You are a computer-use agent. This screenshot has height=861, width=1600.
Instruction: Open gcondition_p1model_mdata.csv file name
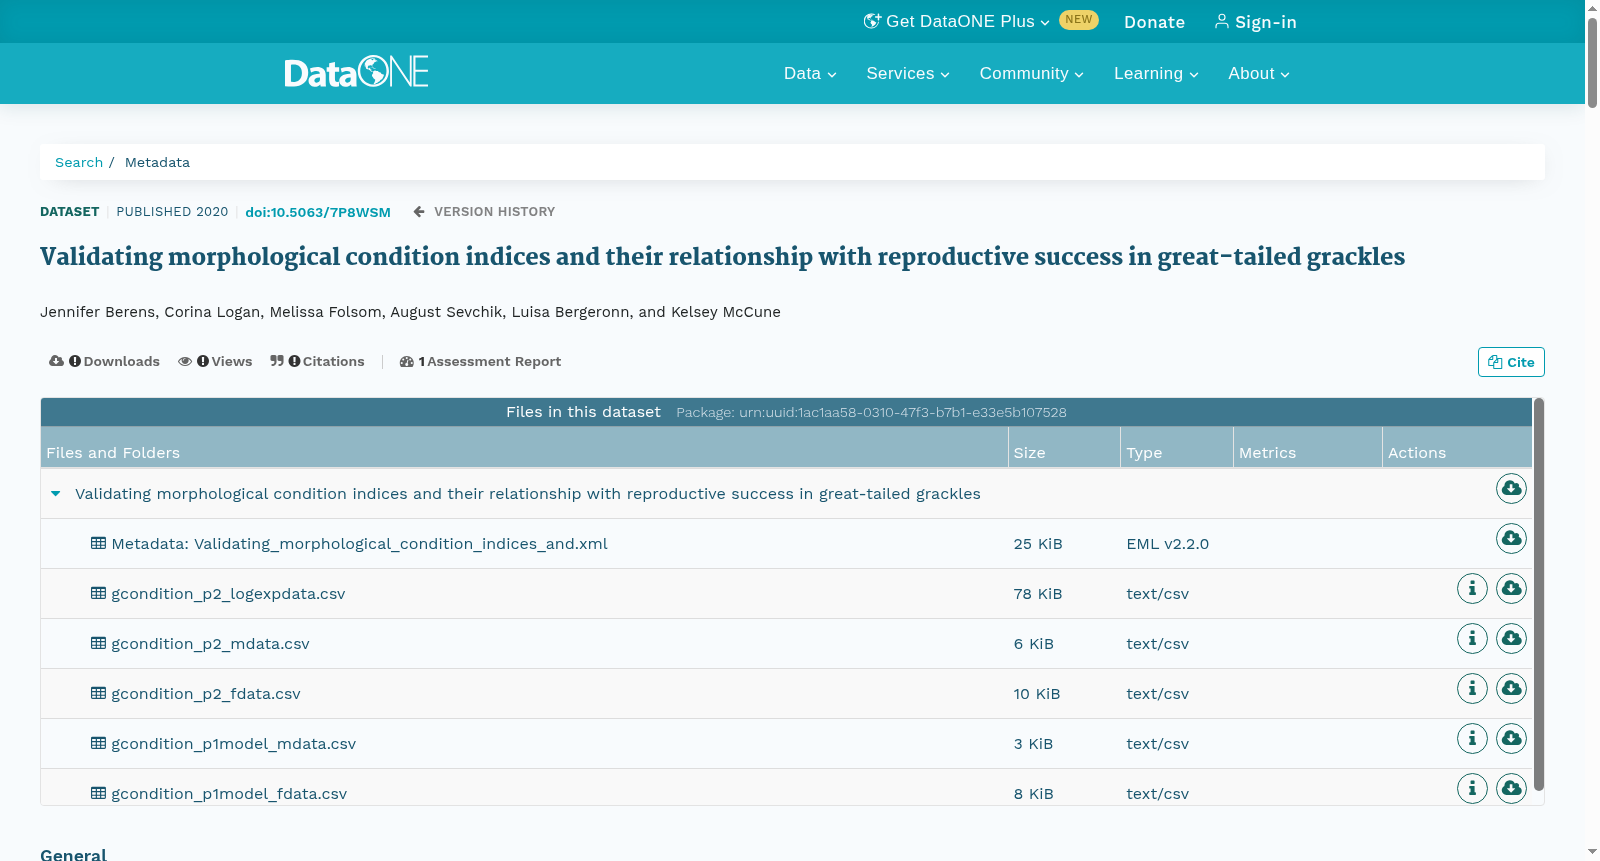pyautogui.click(x=233, y=743)
